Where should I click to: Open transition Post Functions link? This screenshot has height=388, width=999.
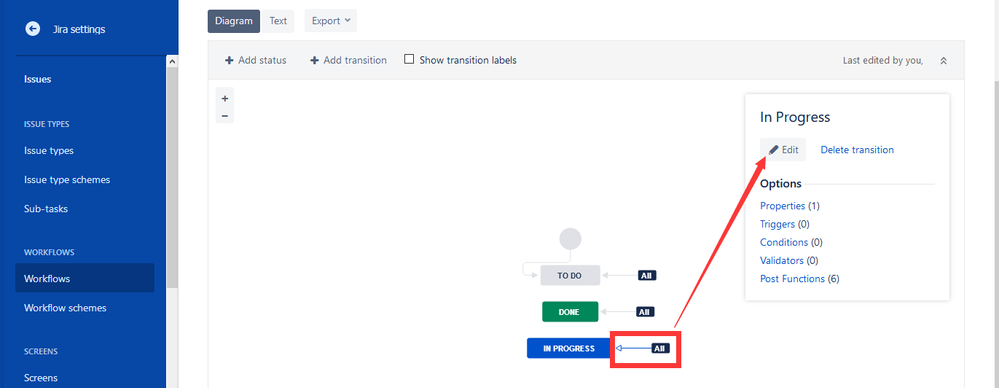[793, 278]
